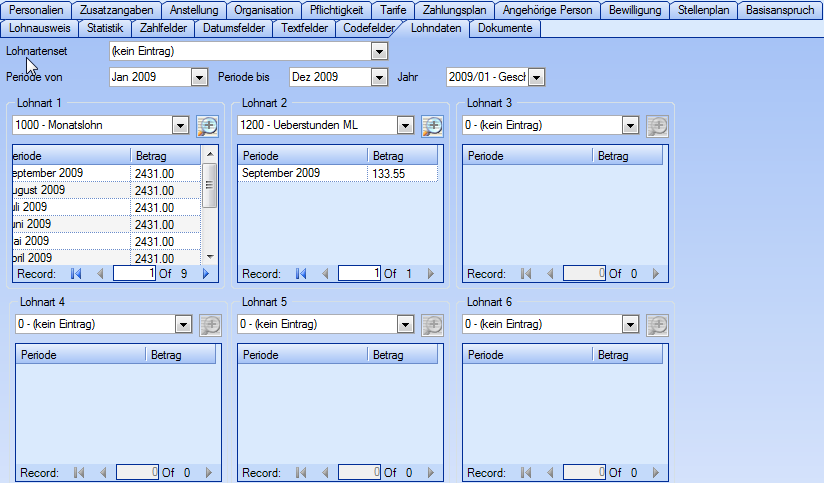Open the Codefelder tab
824x483 pixels.
[369, 28]
